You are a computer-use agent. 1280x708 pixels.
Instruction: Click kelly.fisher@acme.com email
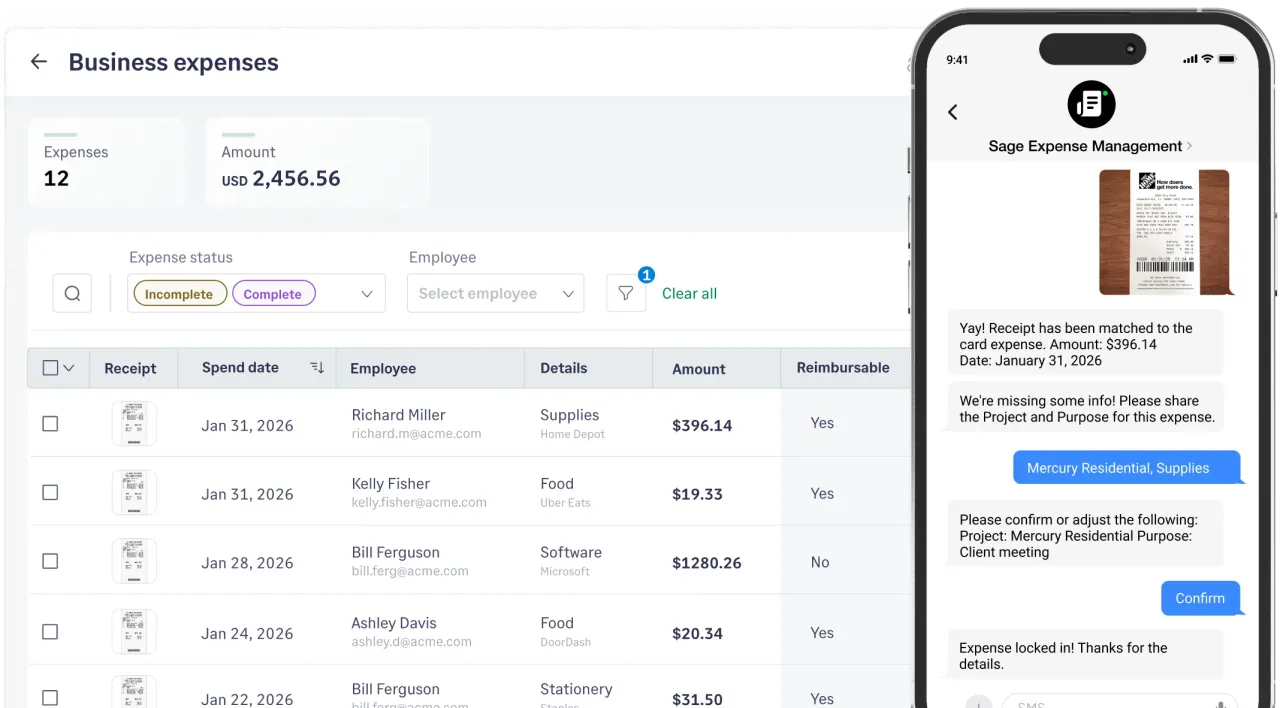click(419, 503)
